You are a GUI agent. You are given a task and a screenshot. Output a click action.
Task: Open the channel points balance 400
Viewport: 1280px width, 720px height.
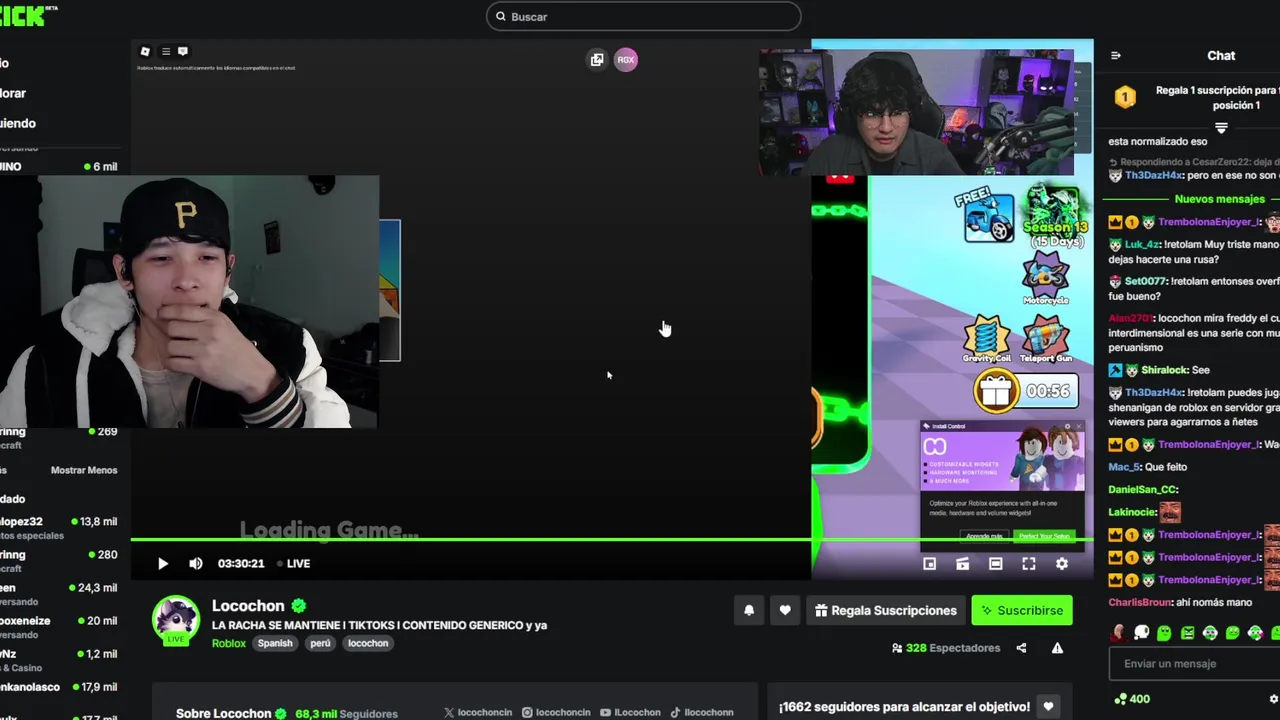coord(1131,699)
